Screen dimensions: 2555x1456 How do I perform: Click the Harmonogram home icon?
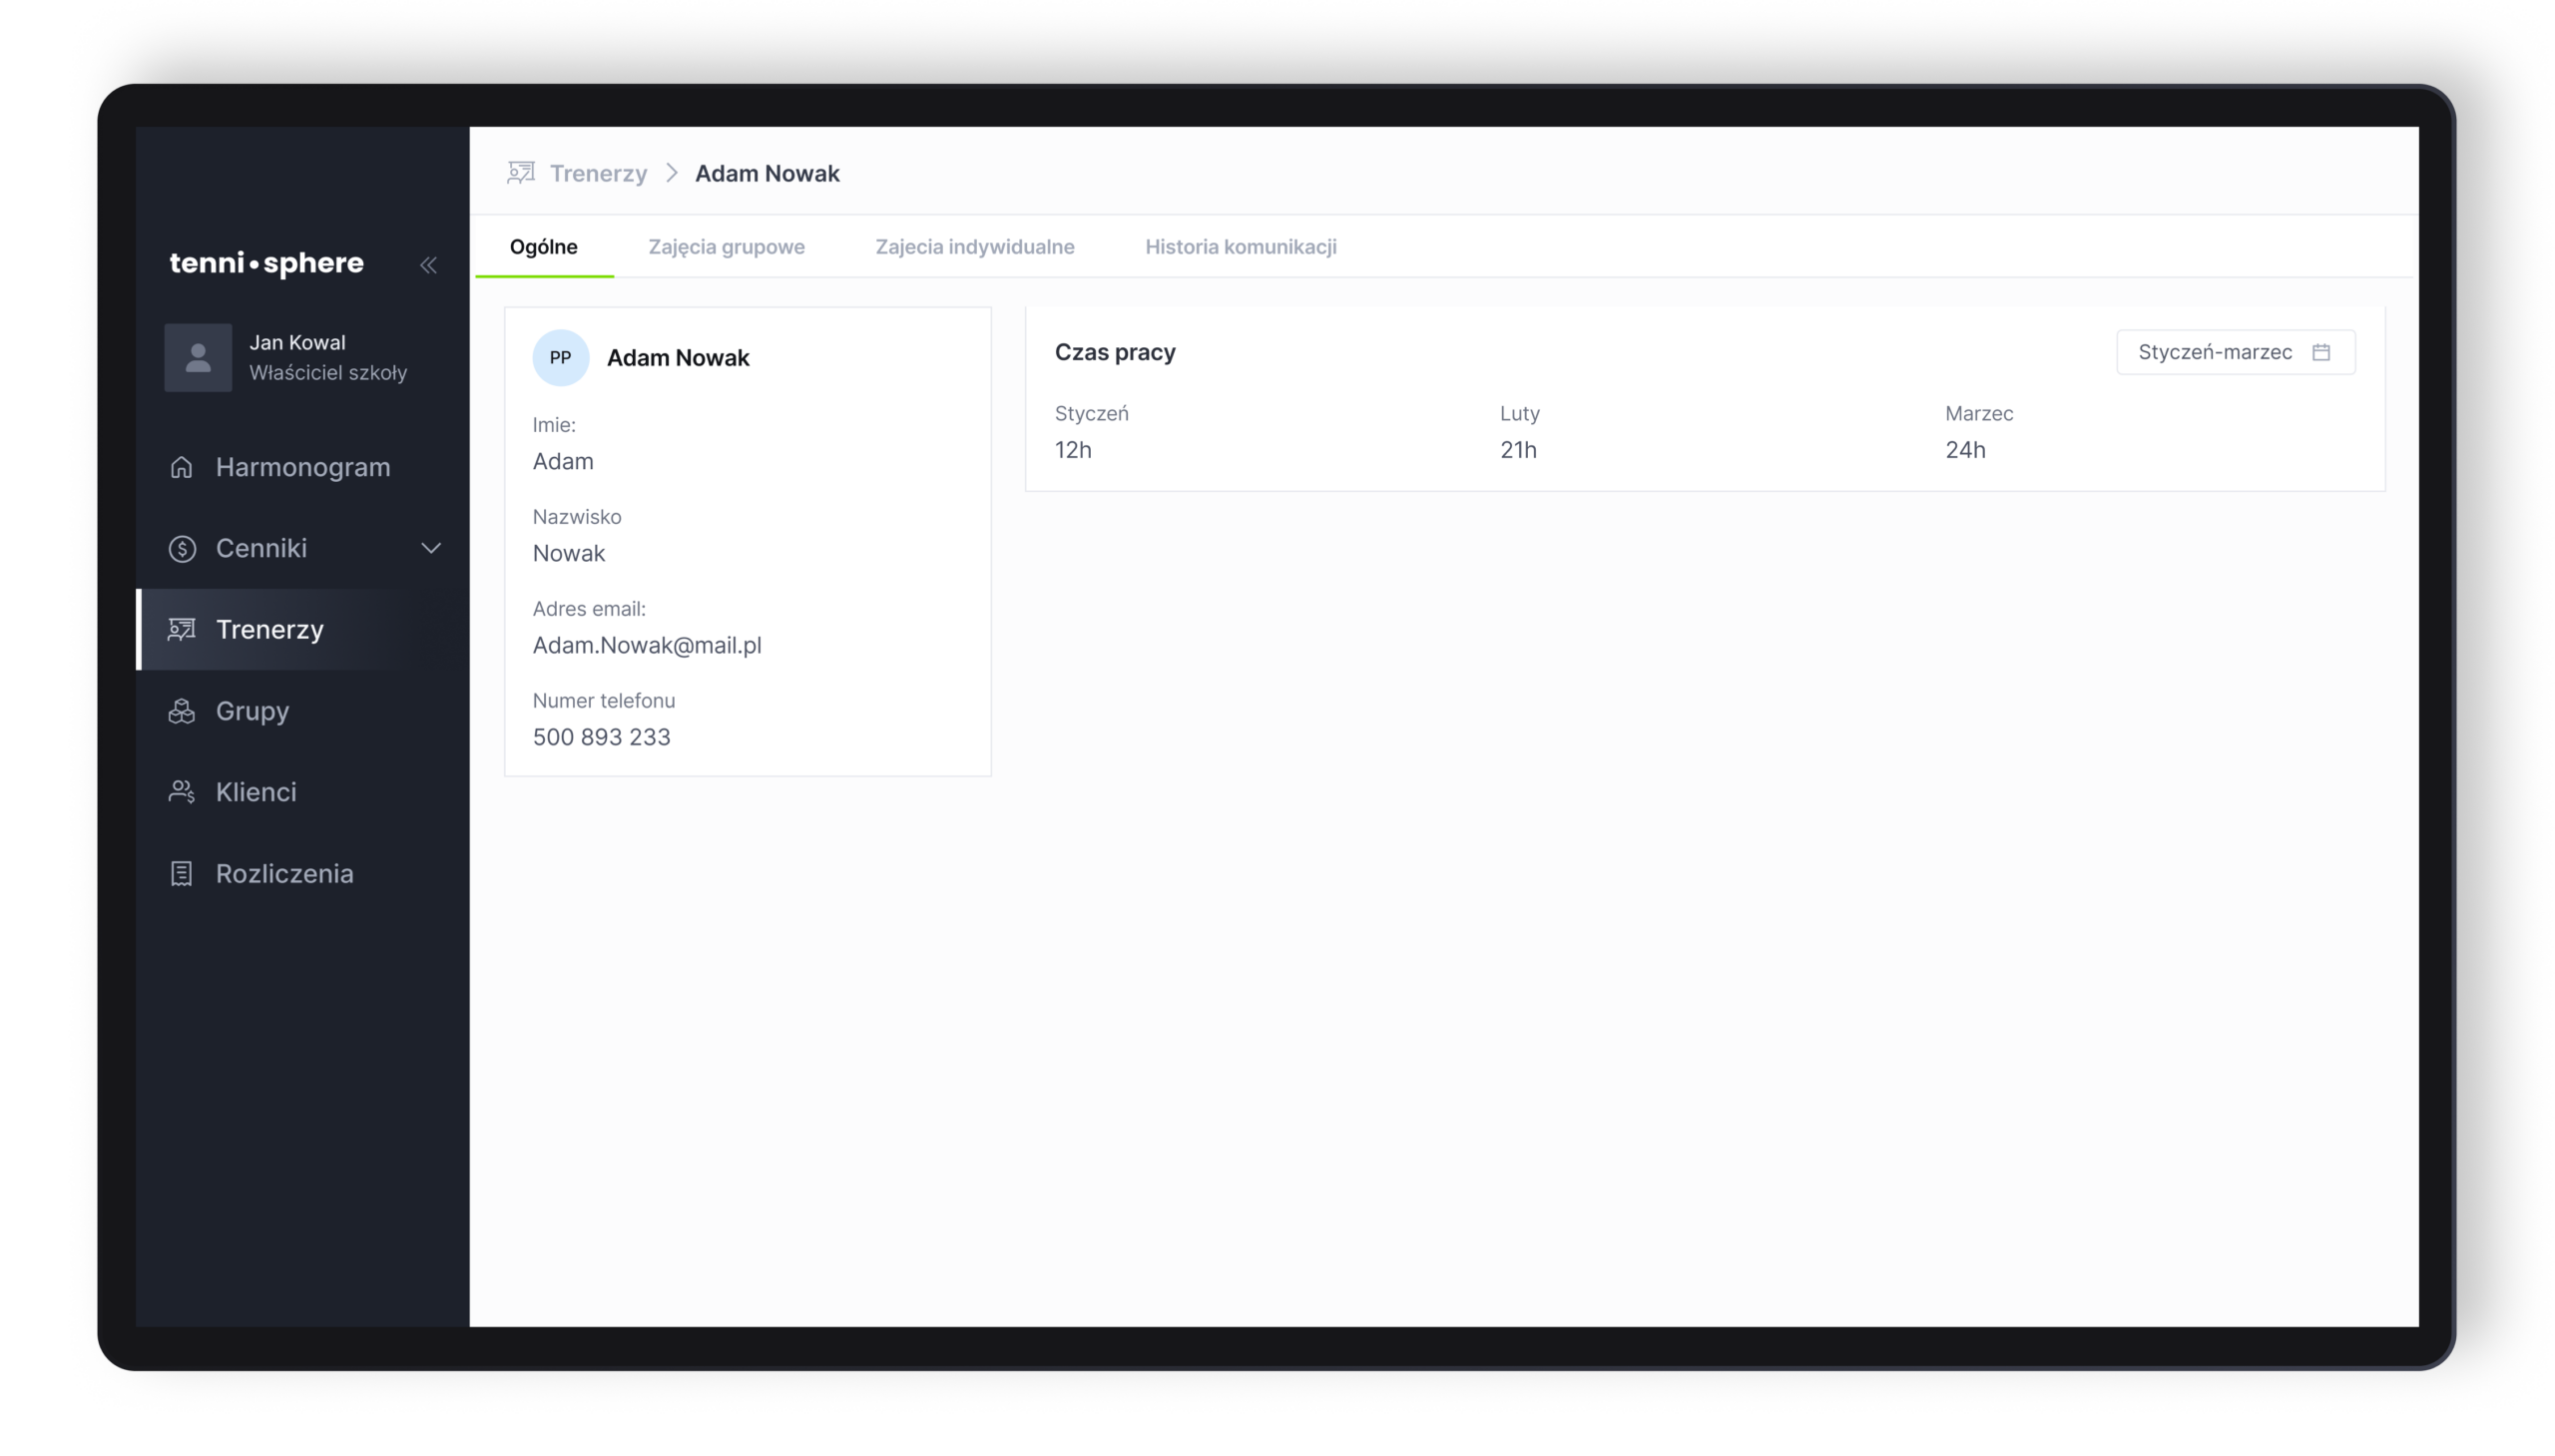pyautogui.click(x=181, y=467)
